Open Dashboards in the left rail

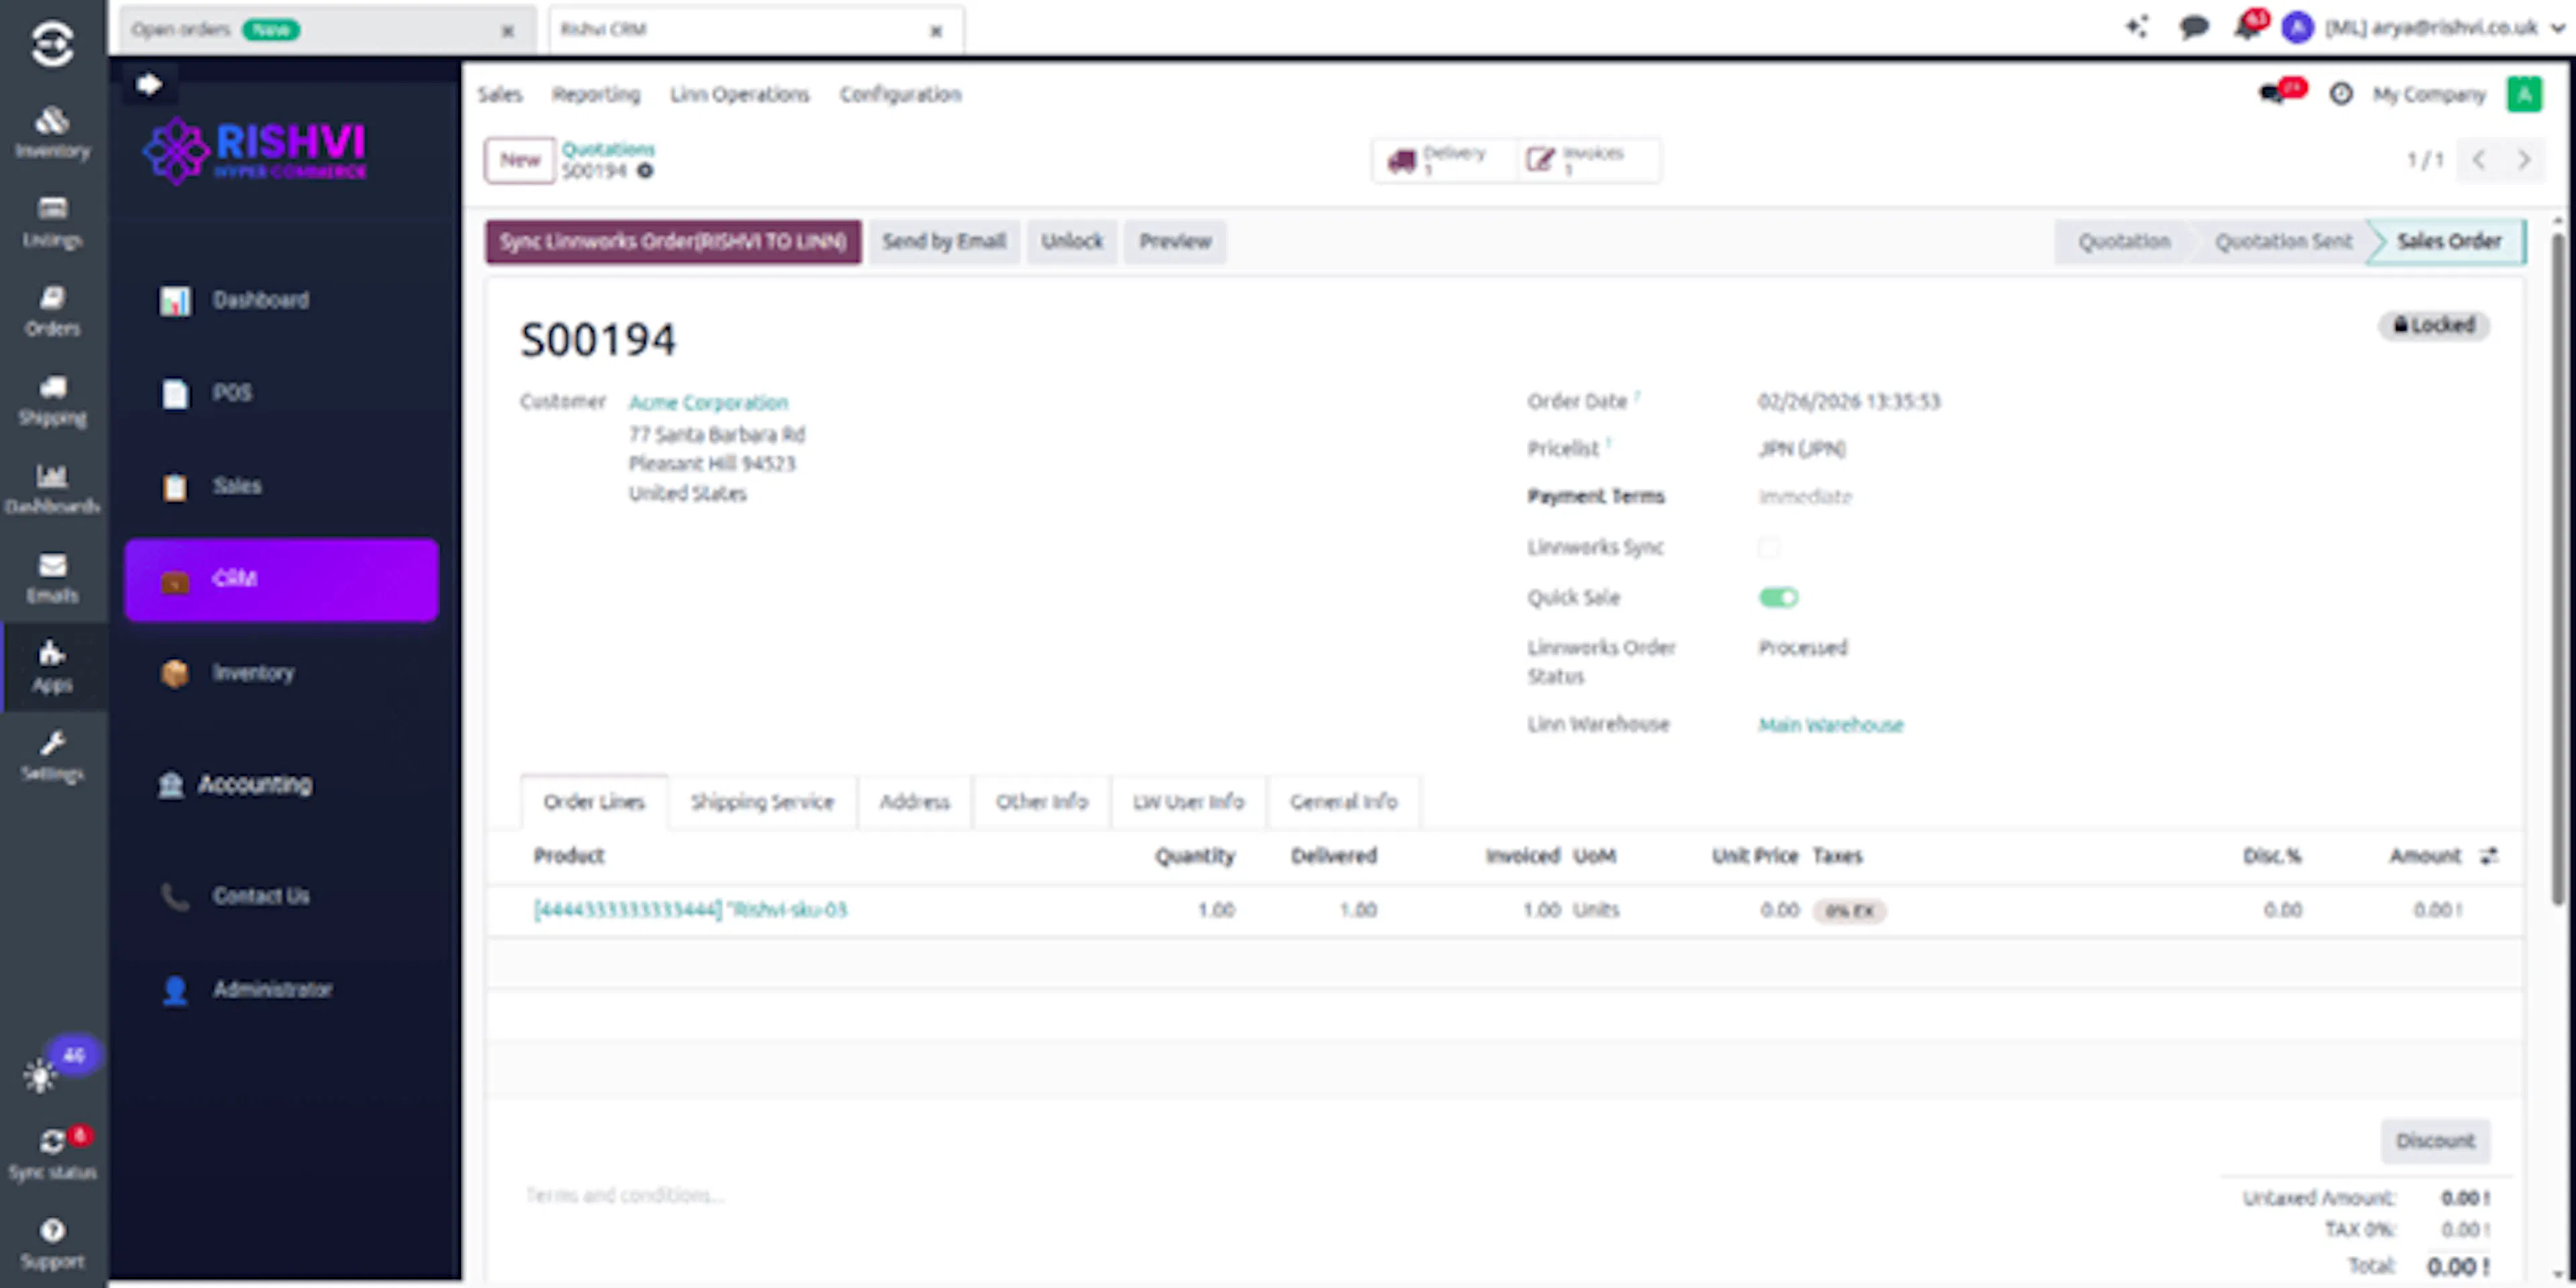[x=52, y=489]
